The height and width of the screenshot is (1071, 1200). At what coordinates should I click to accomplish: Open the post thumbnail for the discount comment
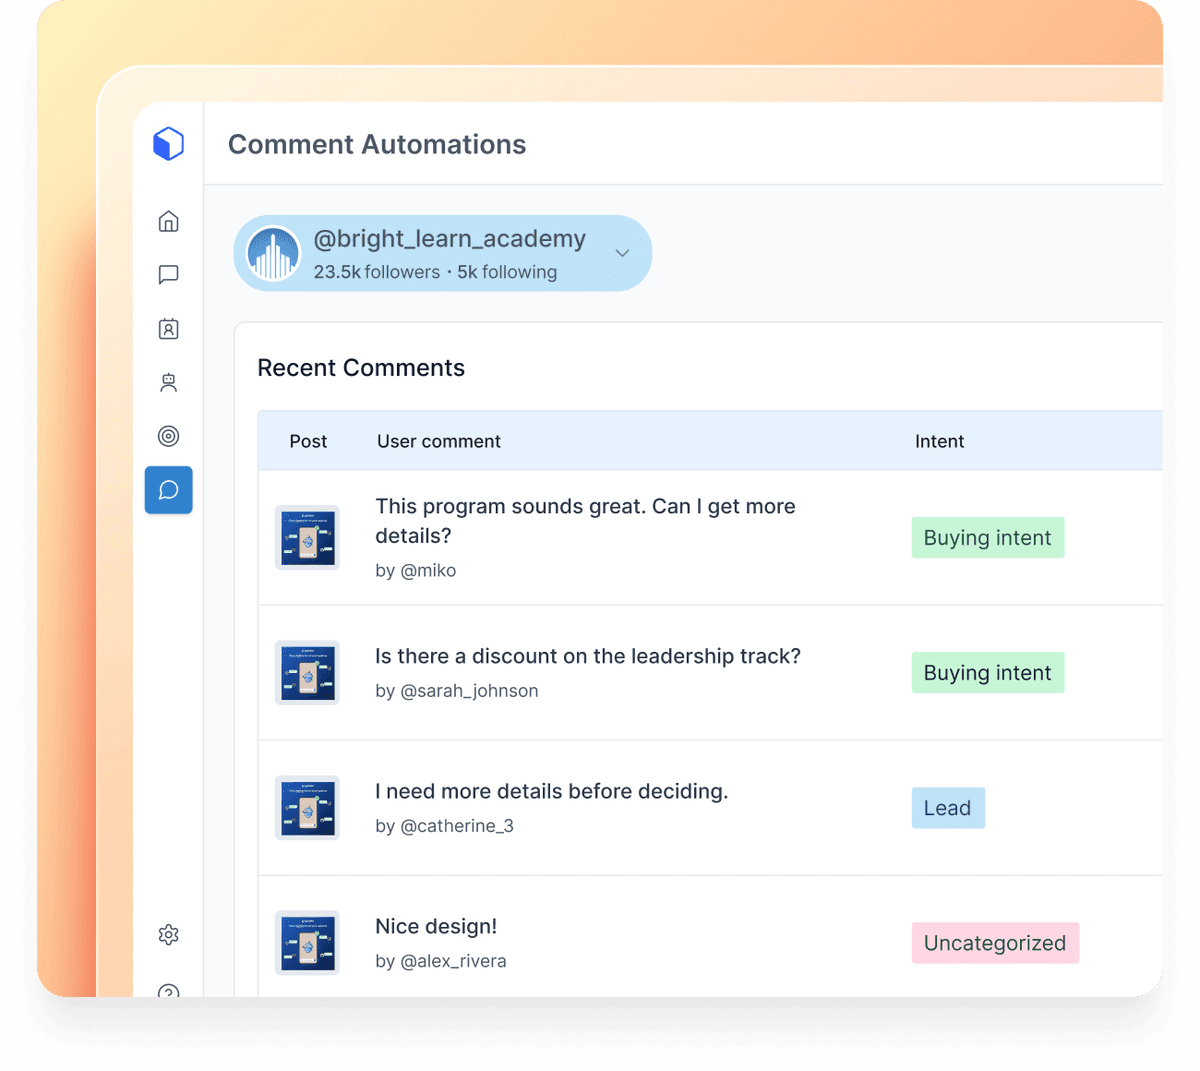pyautogui.click(x=307, y=672)
